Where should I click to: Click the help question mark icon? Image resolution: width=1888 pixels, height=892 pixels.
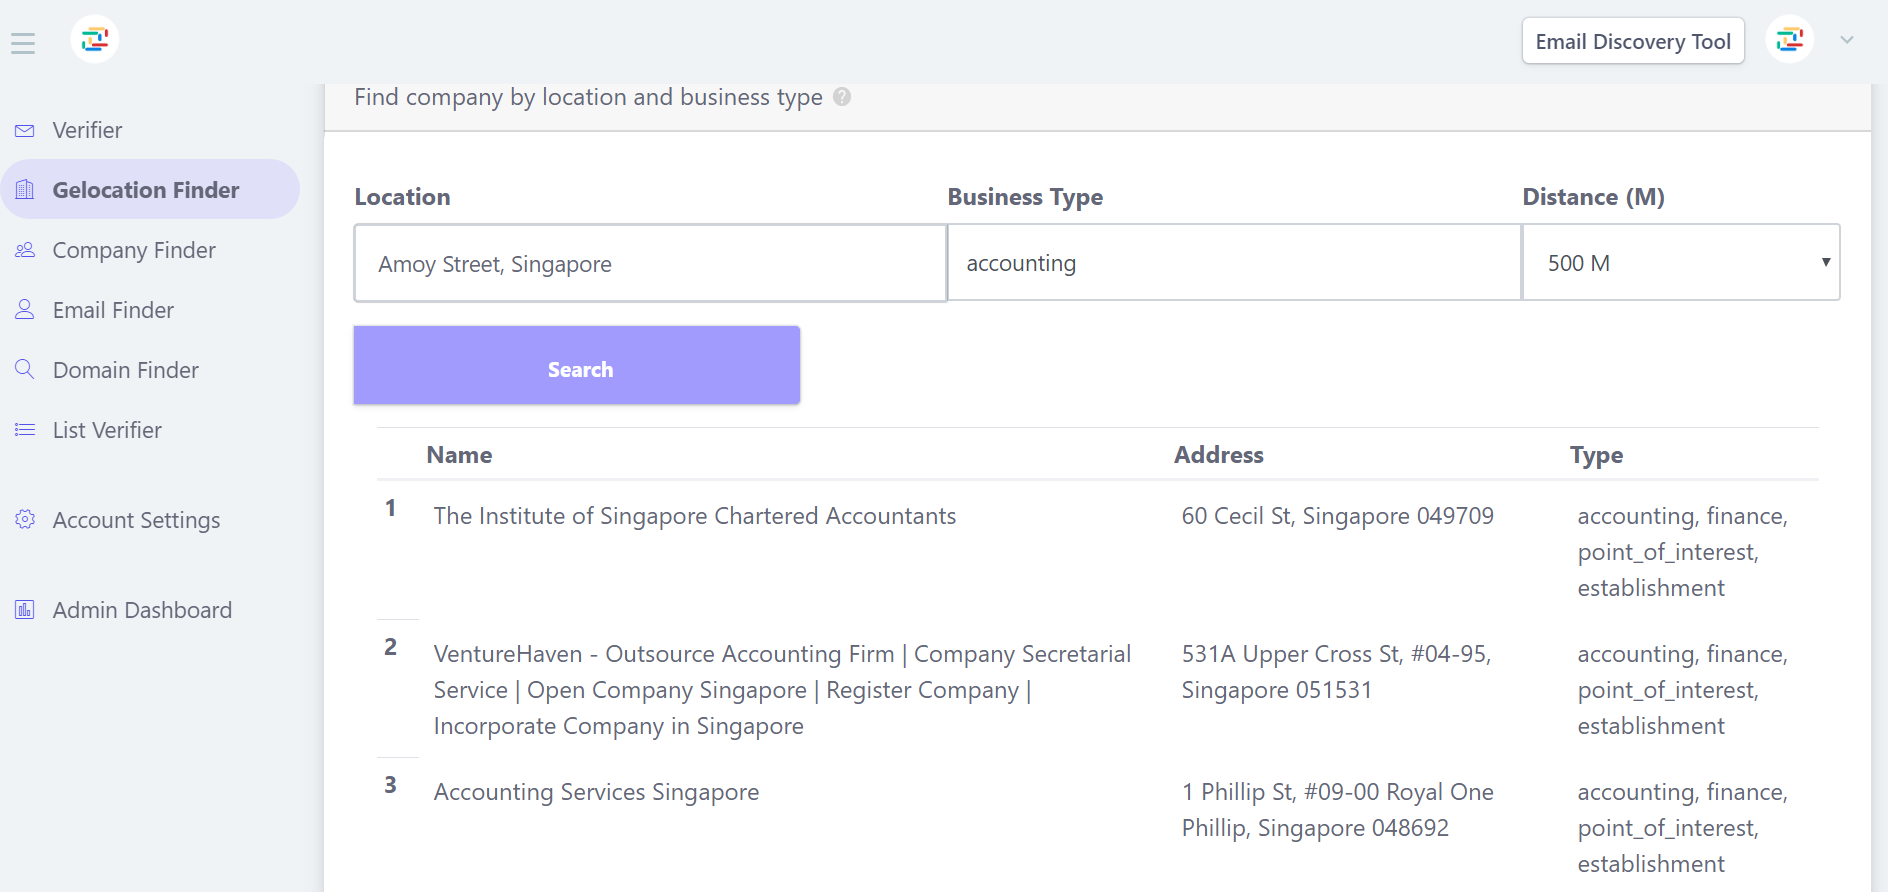[x=842, y=97]
